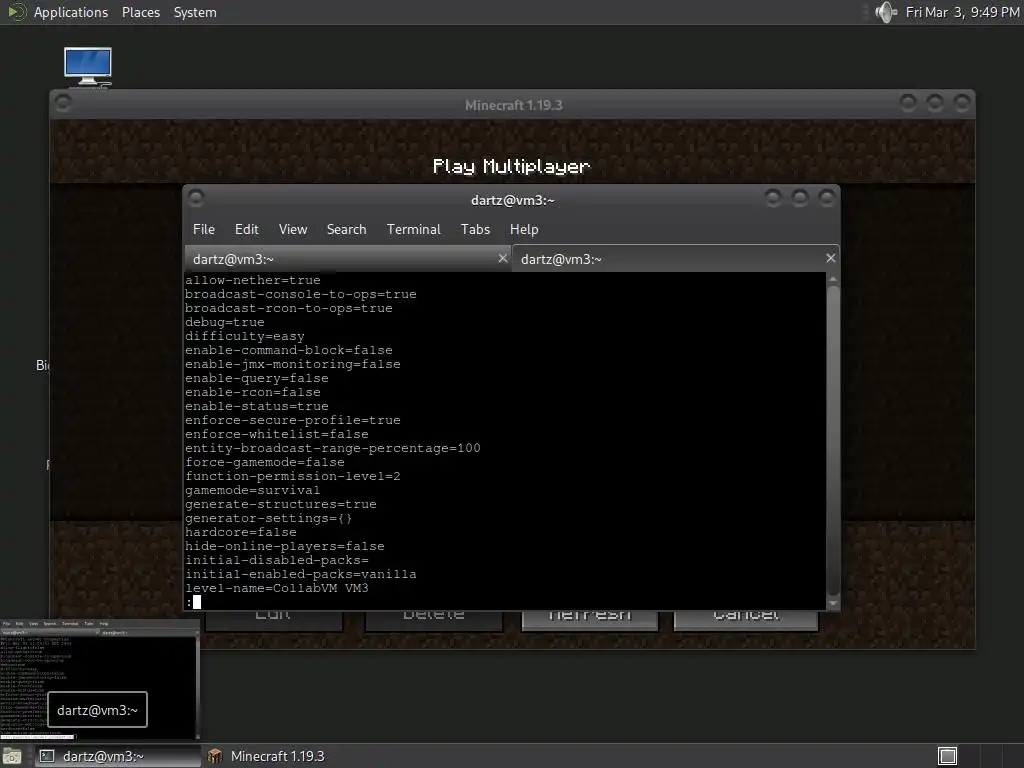This screenshot has height=768, width=1024.
Task: Open the terminal Search menu
Action: pyautogui.click(x=346, y=229)
